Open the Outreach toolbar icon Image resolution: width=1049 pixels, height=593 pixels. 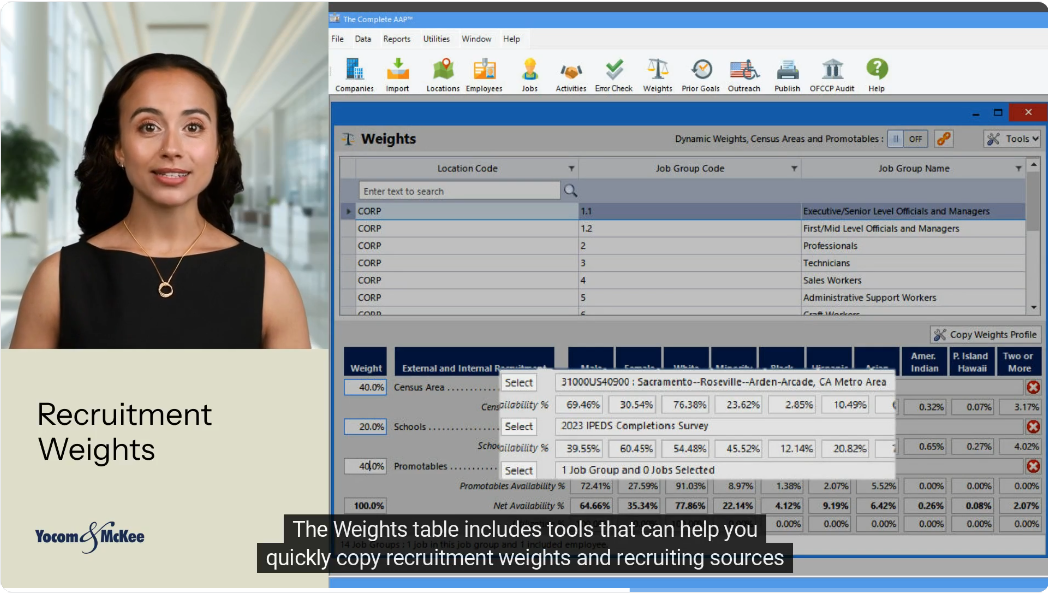[744, 74]
